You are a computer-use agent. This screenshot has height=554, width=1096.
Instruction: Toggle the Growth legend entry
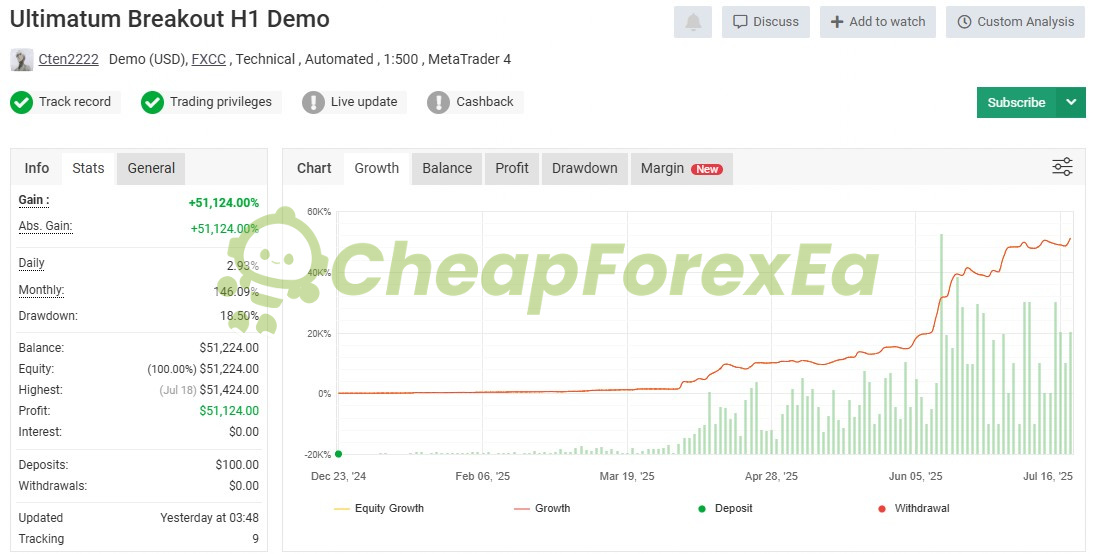[542, 509]
